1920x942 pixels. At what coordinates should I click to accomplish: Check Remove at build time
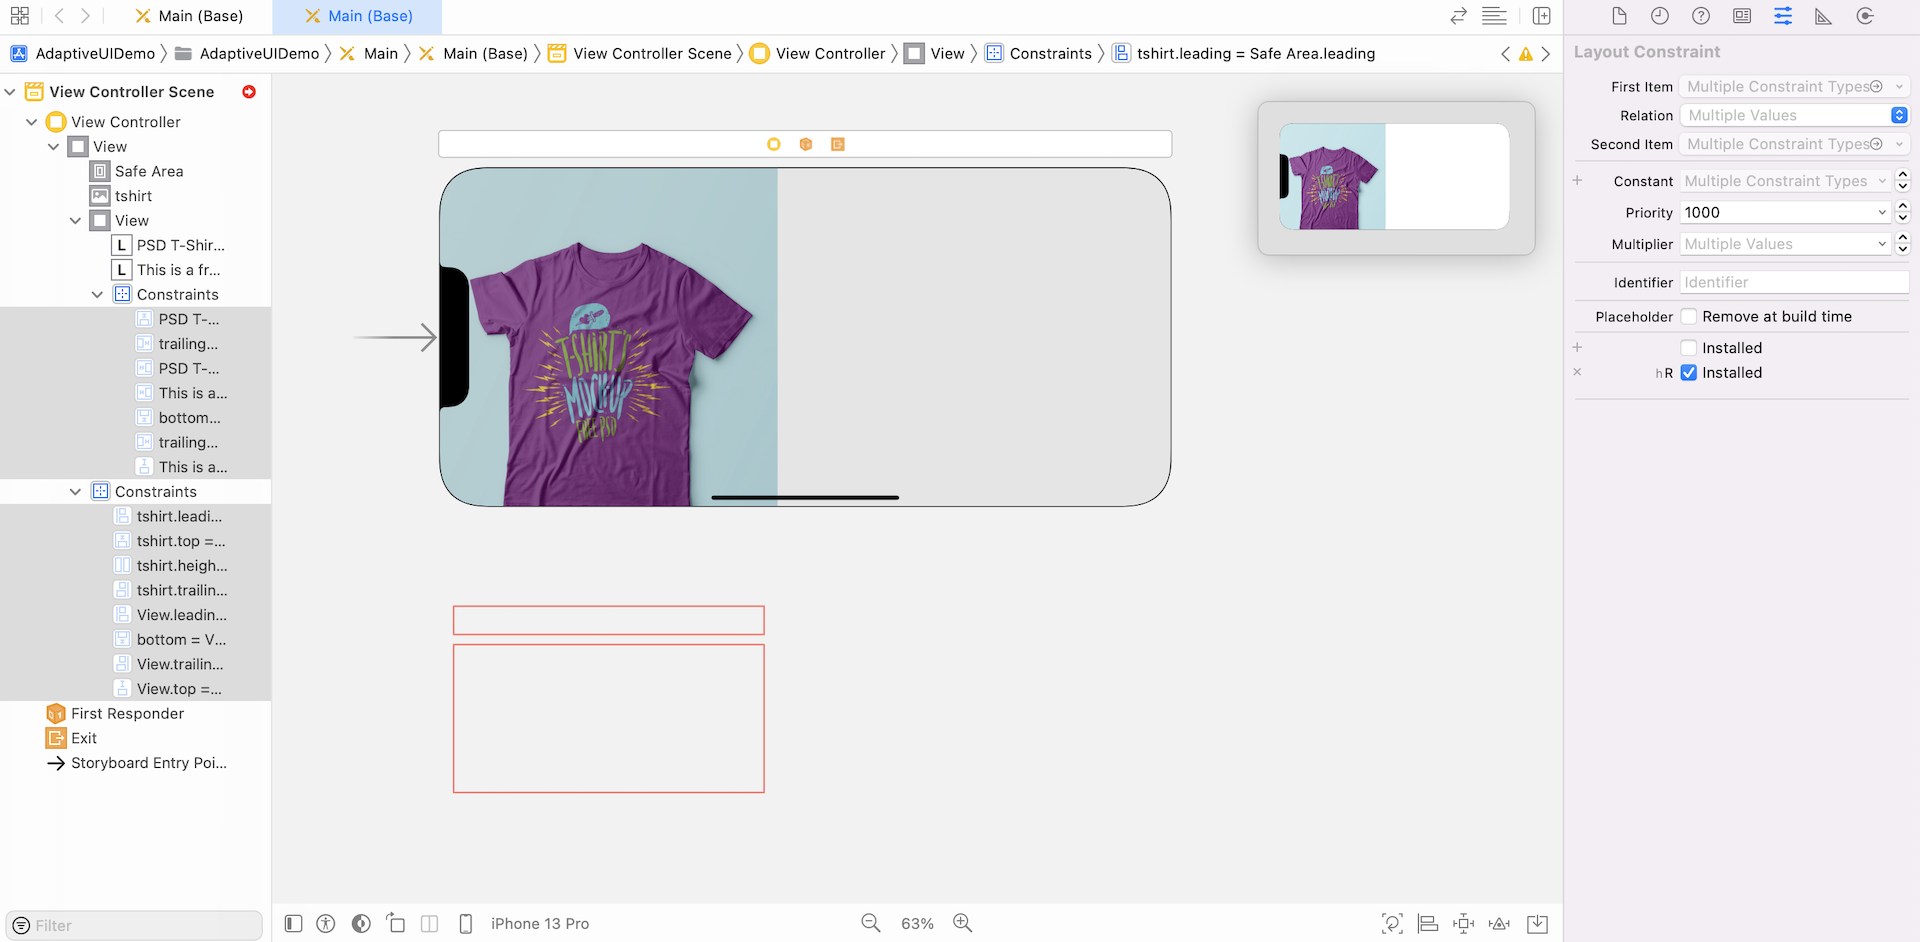pos(1688,317)
